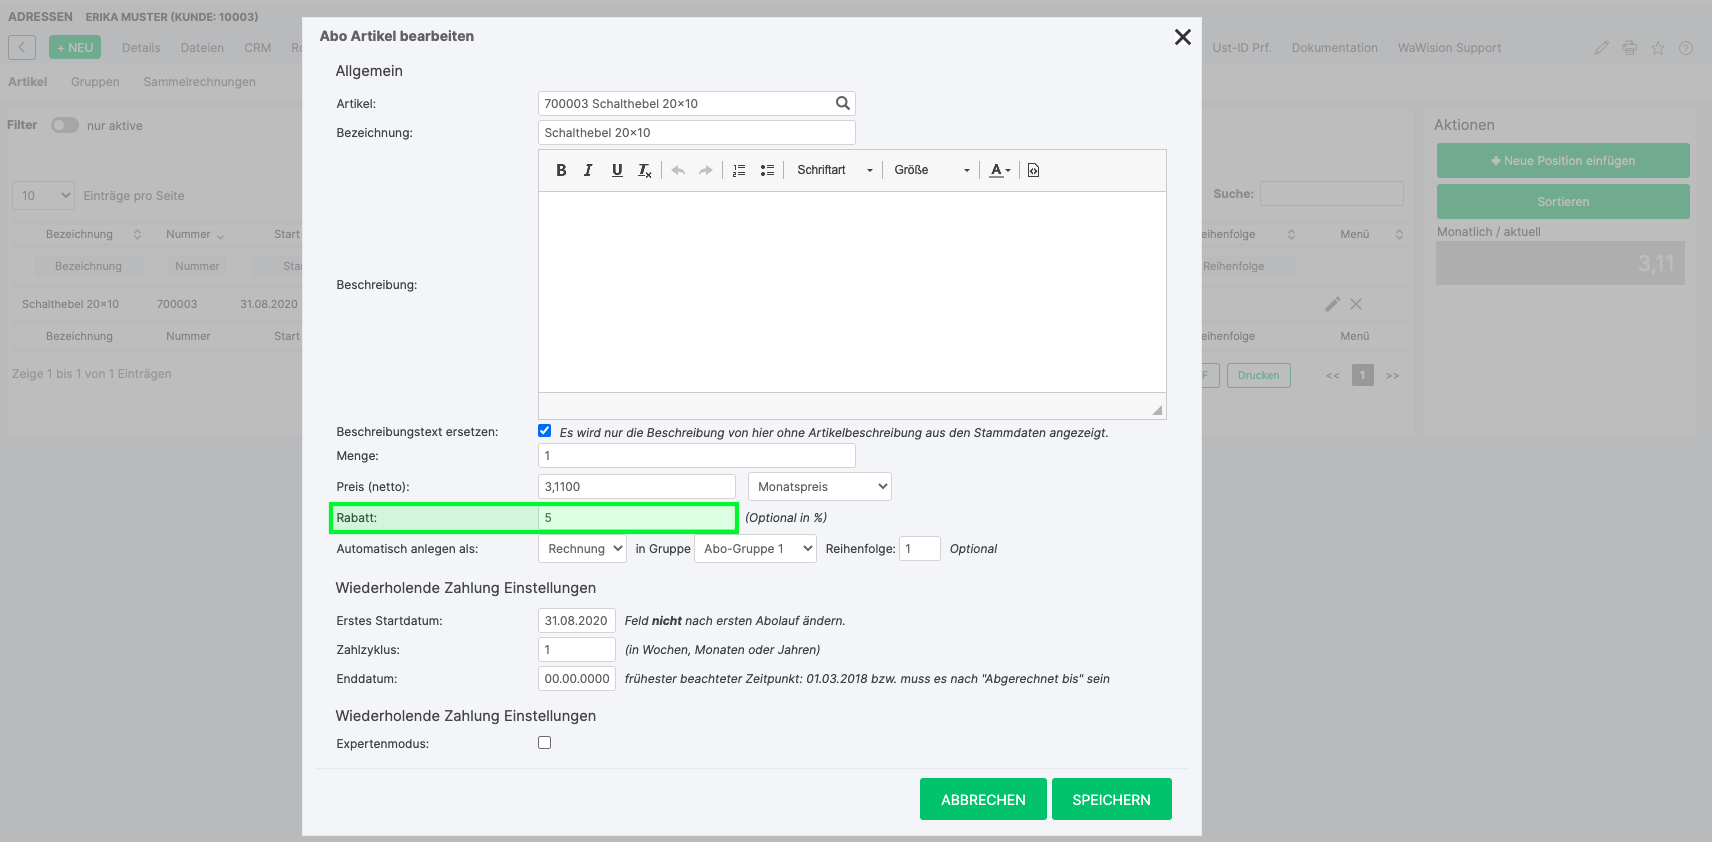Open the Abo-Gruppe 1 group dropdown
1712x842 pixels.
[x=755, y=549]
